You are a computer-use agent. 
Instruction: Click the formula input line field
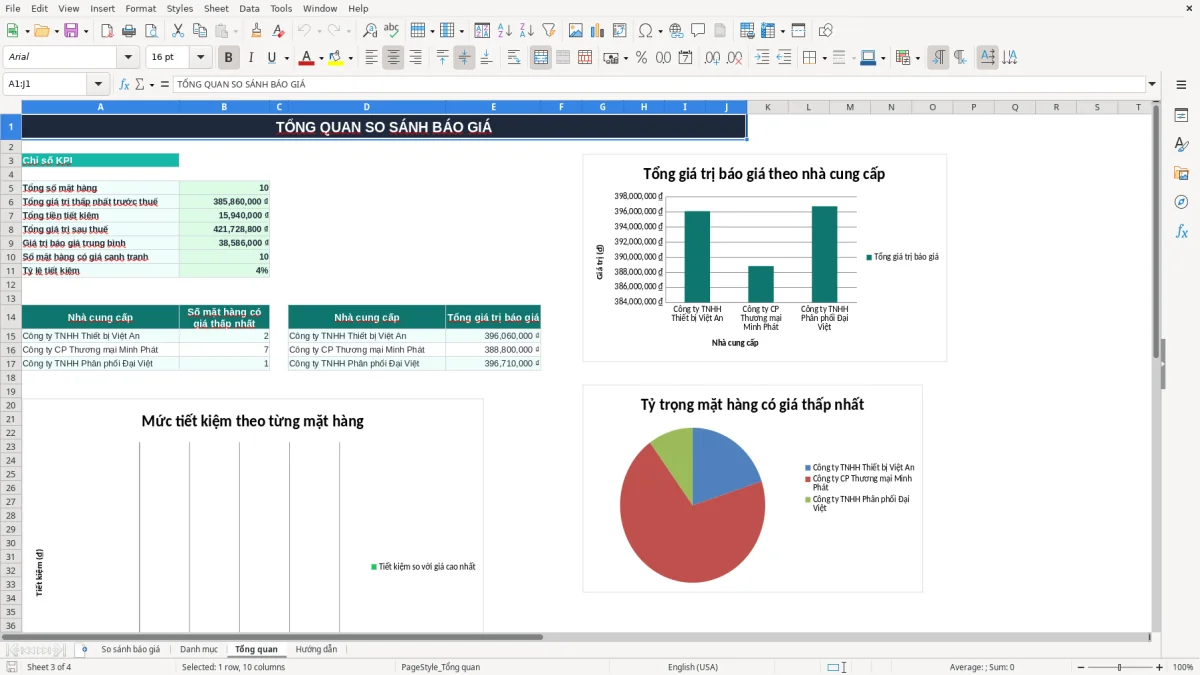pos(658,84)
